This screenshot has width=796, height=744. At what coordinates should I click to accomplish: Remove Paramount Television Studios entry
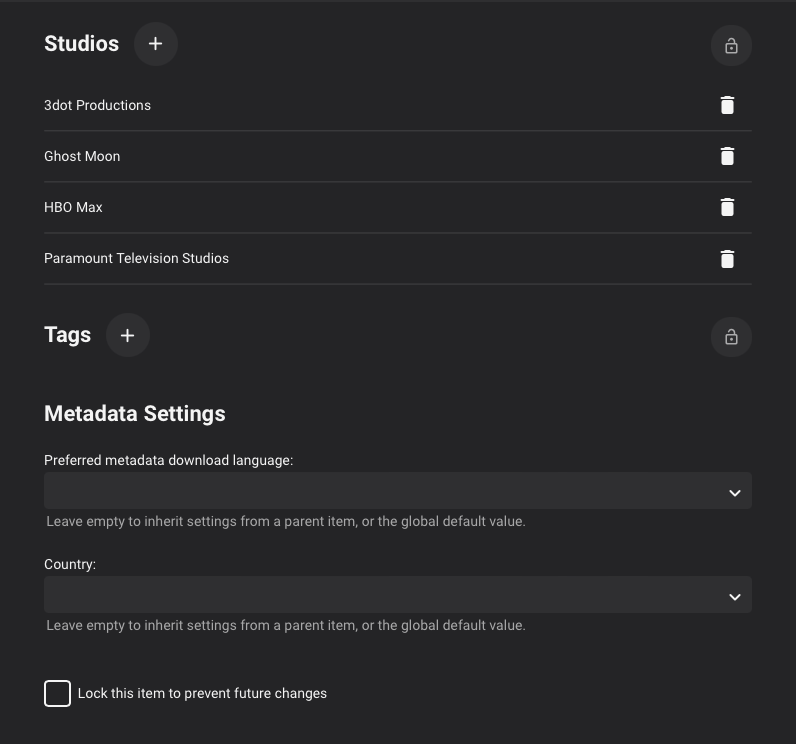click(x=727, y=258)
